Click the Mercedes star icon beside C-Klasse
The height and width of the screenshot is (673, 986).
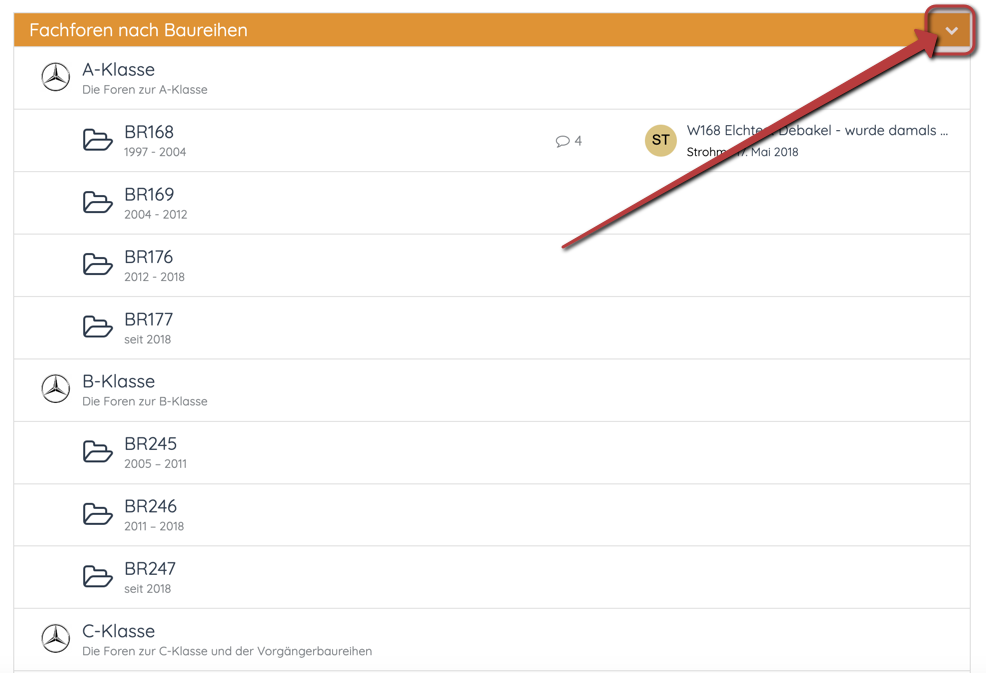[x=56, y=638]
